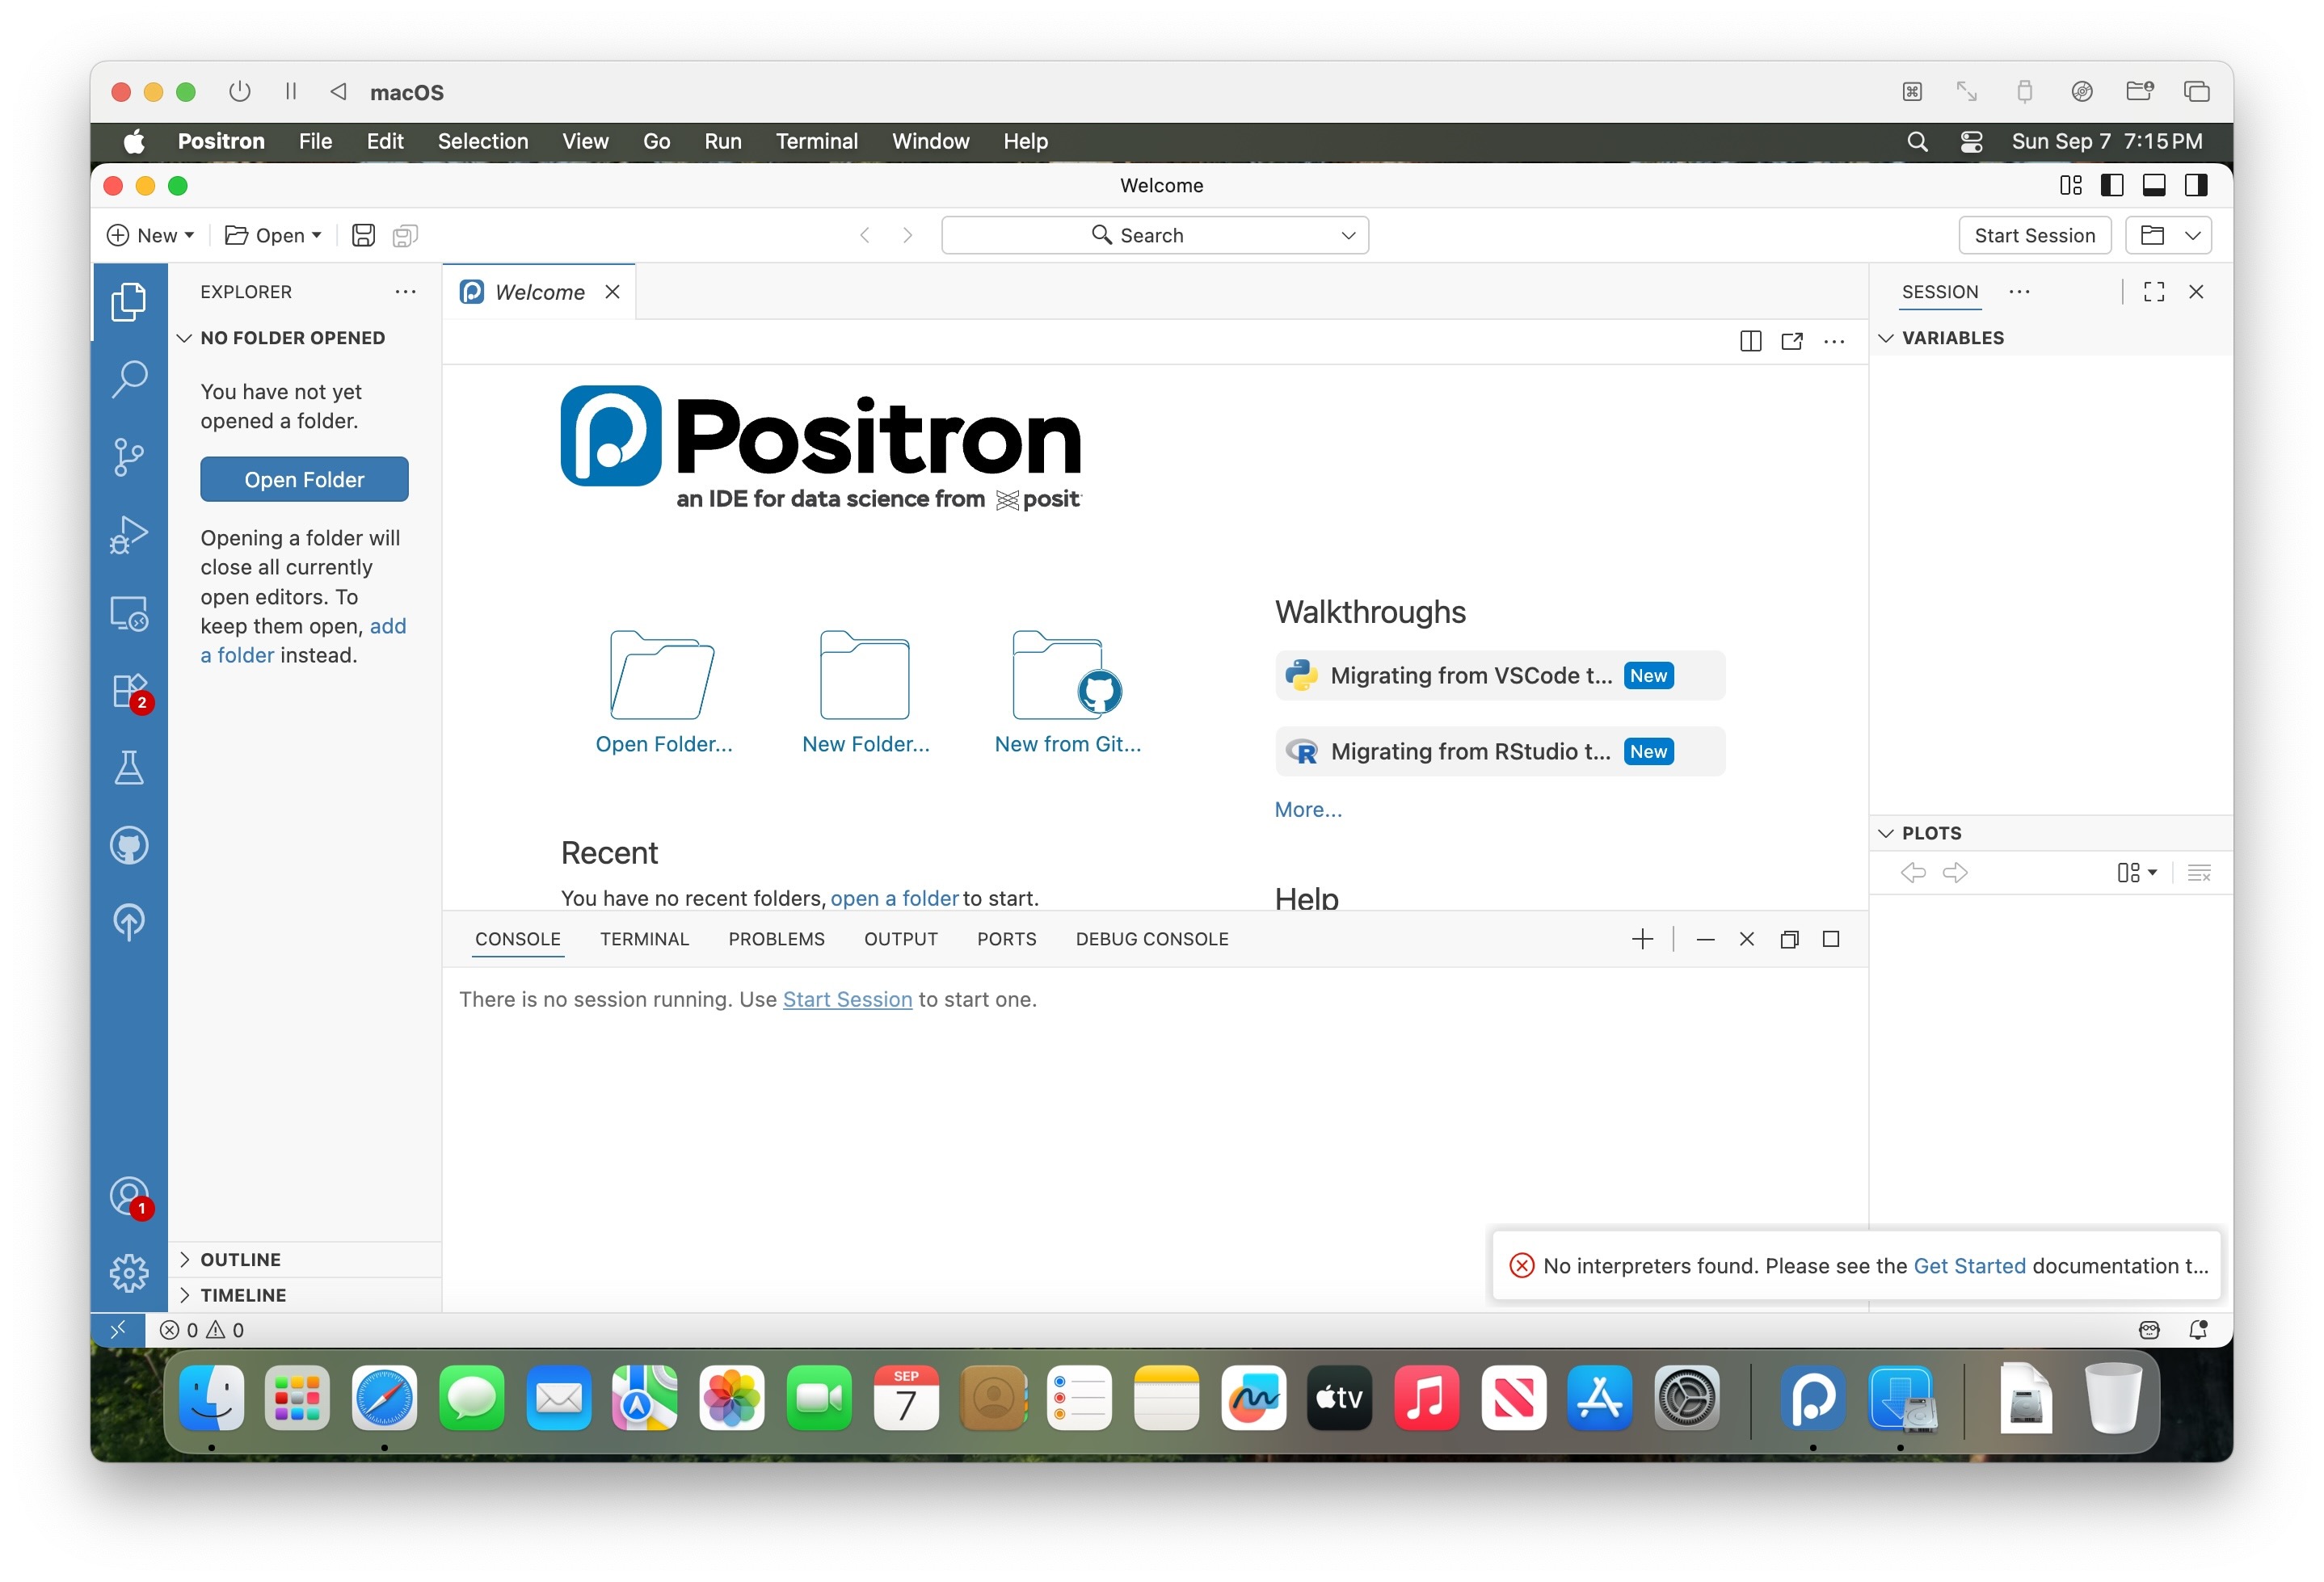The image size is (2324, 1582).
Task: Open the Accounts menu icon
Action: click(x=128, y=1196)
